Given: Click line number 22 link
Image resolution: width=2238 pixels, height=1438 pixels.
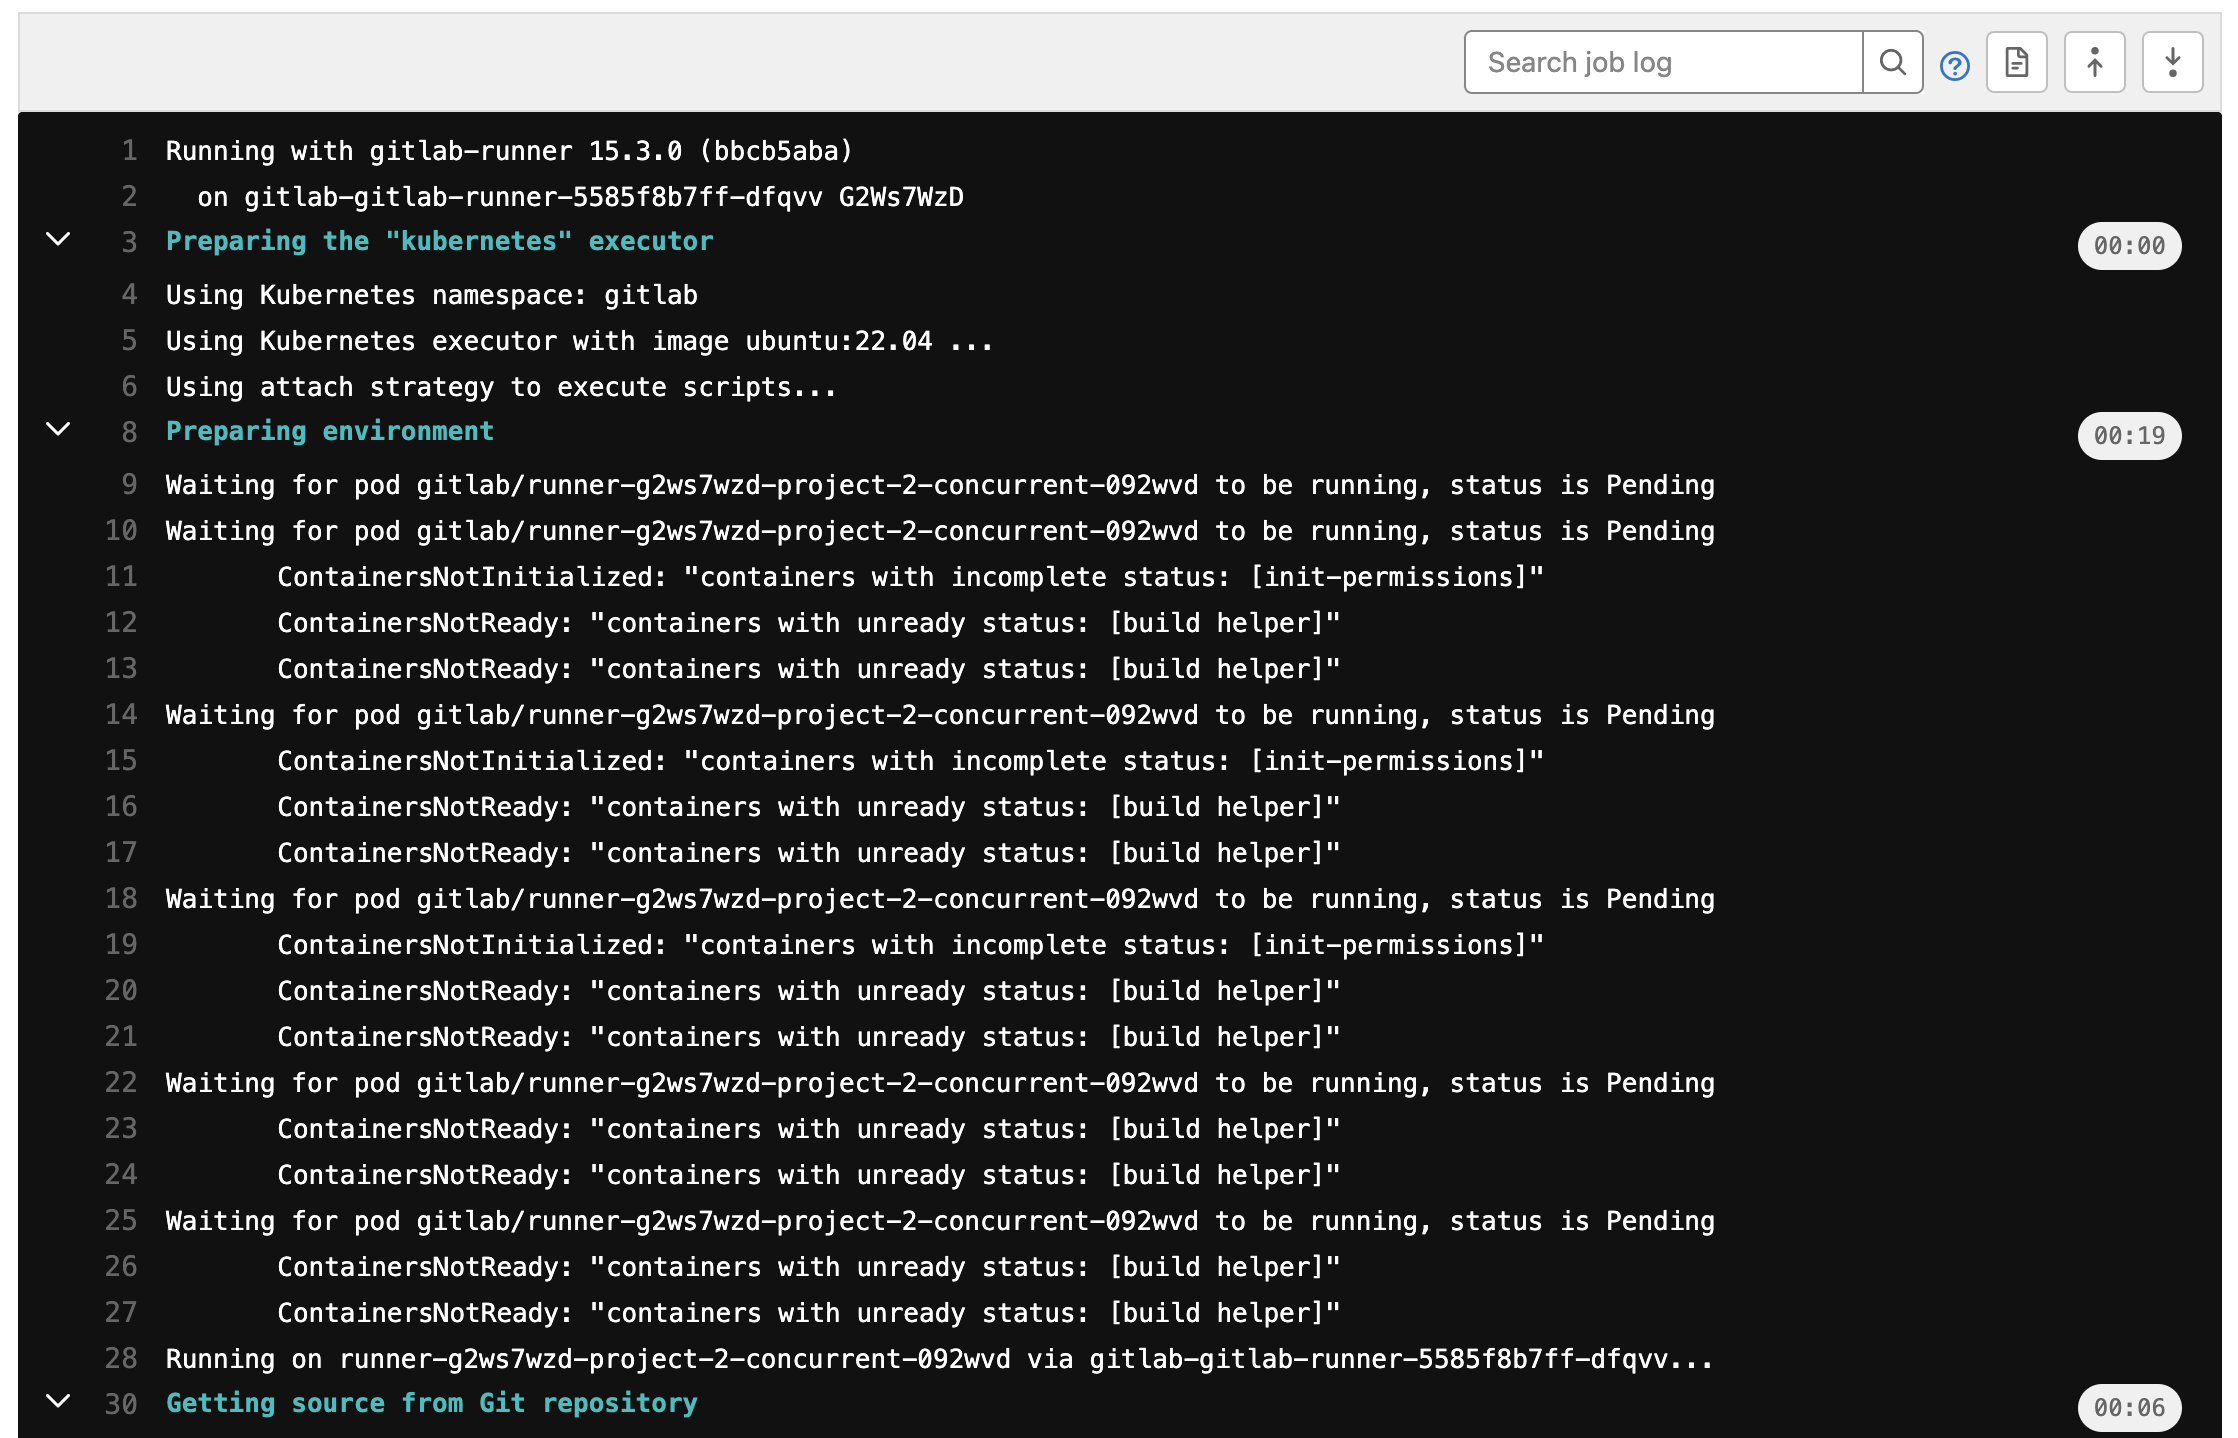Looking at the screenshot, I should pos(121,1082).
